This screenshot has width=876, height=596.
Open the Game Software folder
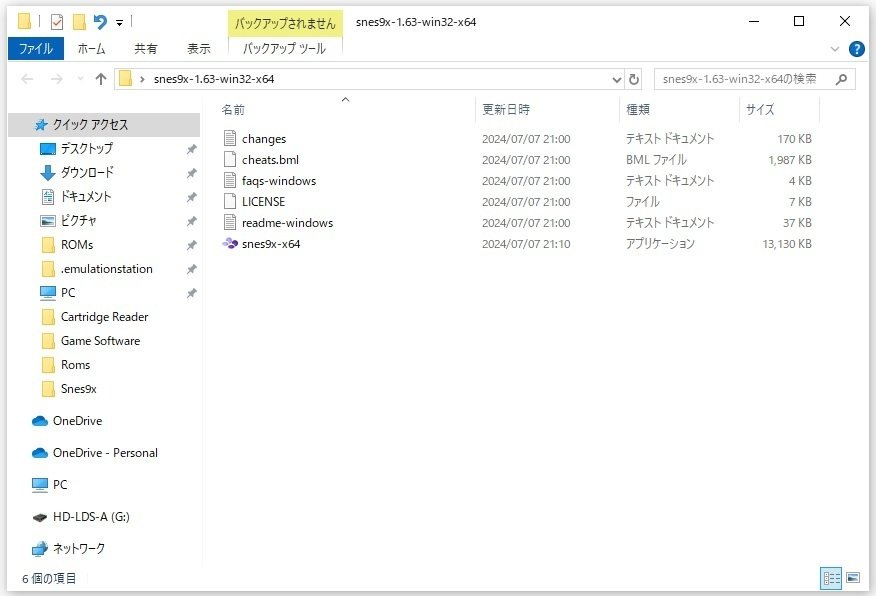(x=101, y=341)
